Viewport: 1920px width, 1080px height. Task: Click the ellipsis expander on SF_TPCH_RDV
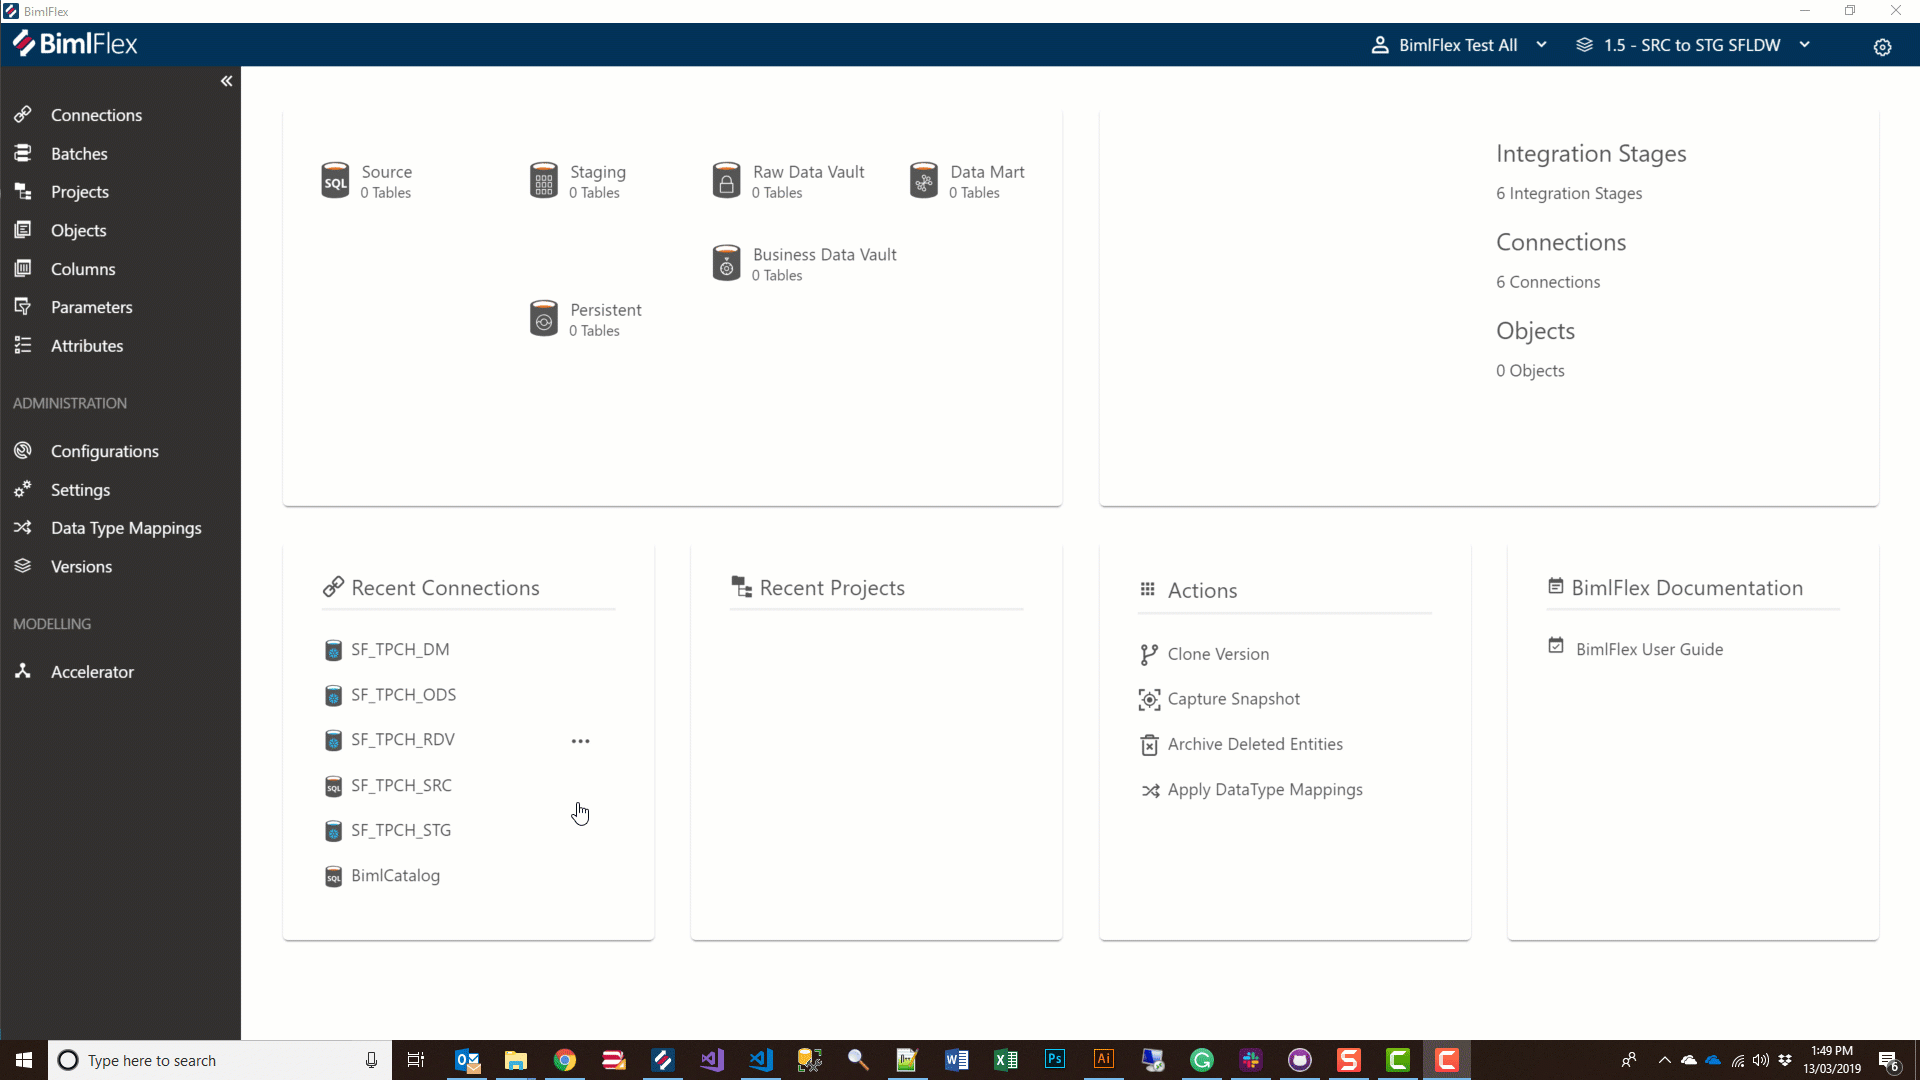tap(580, 740)
